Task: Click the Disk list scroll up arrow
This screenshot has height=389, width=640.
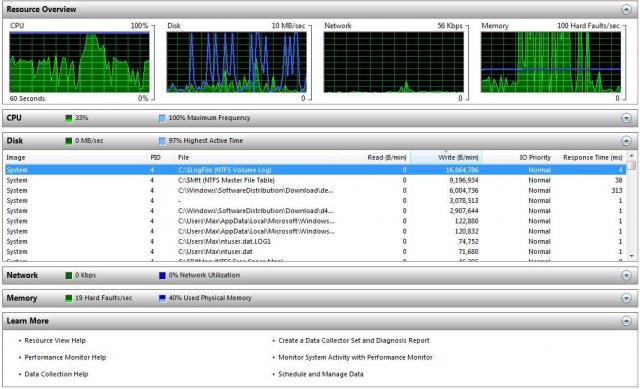Action: 631,156
